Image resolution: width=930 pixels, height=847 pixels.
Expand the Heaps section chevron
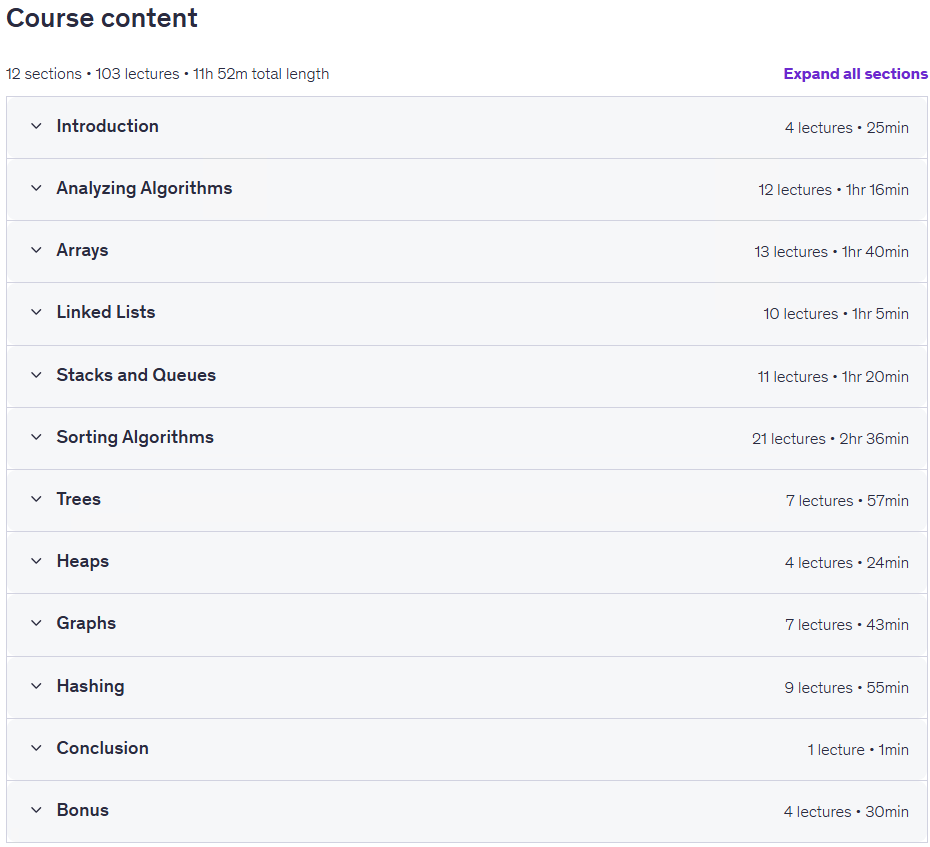36,562
